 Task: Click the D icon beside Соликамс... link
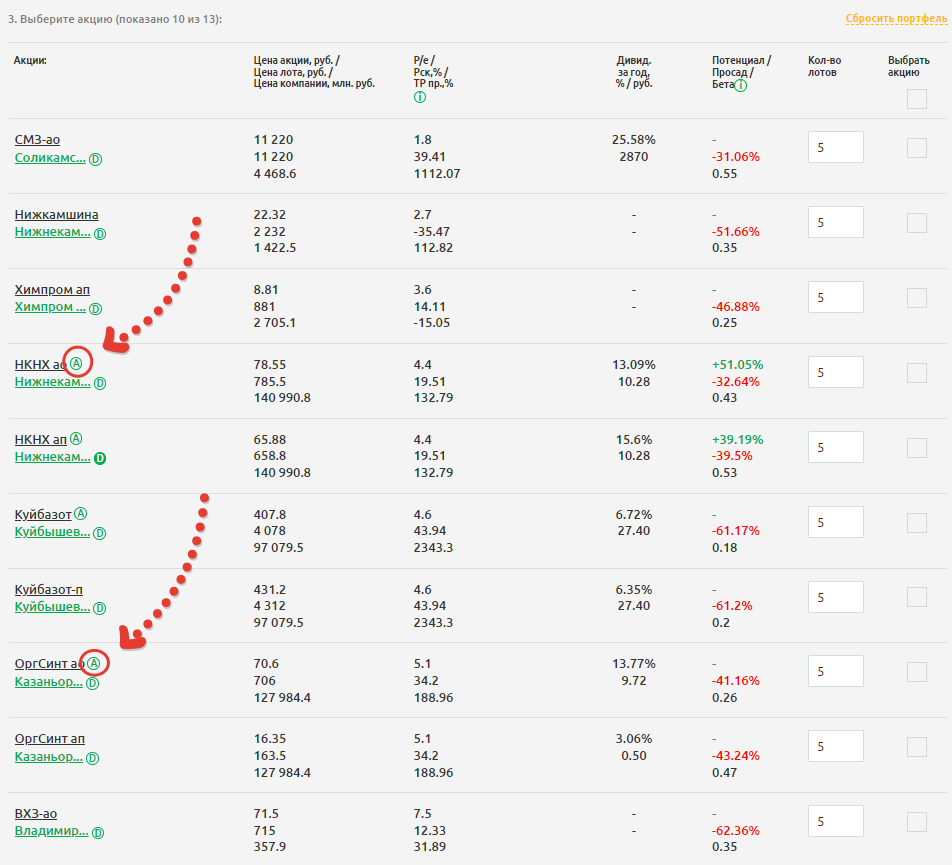pos(95,159)
